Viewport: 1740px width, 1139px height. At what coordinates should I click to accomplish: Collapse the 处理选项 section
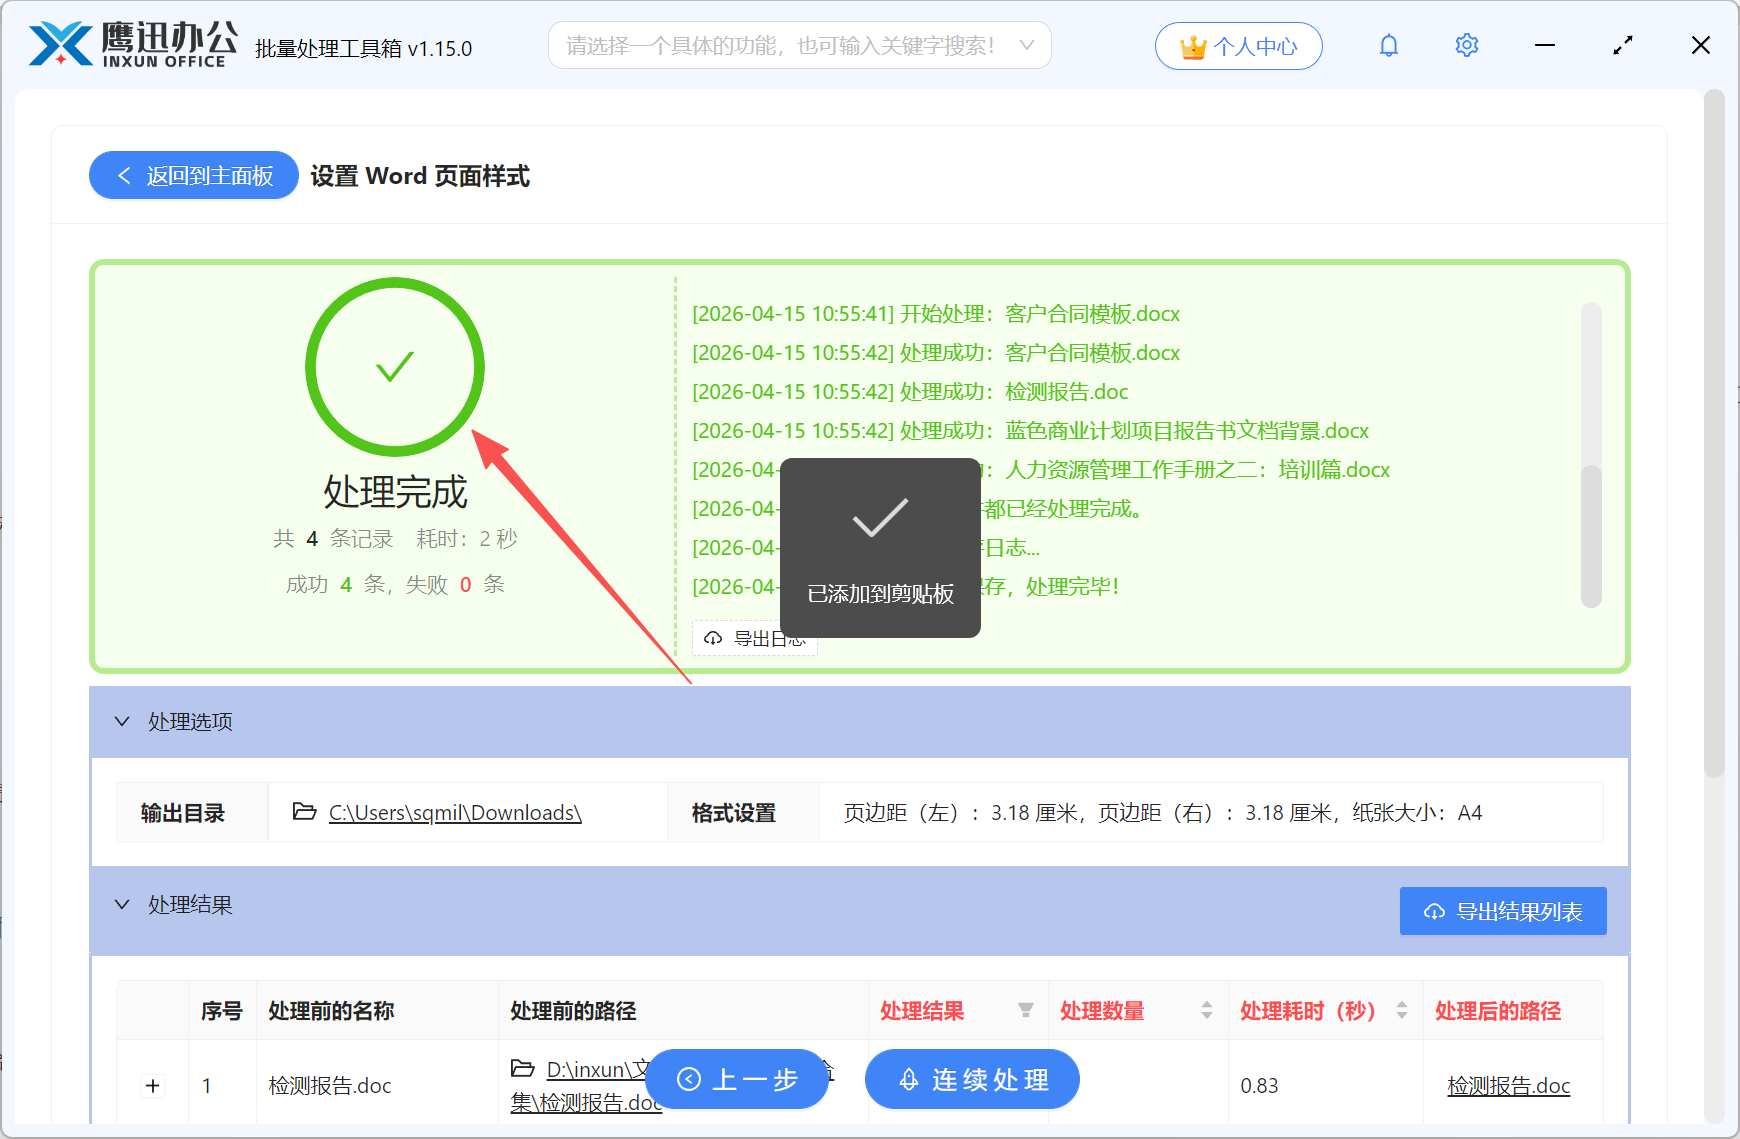click(x=122, y=721)
